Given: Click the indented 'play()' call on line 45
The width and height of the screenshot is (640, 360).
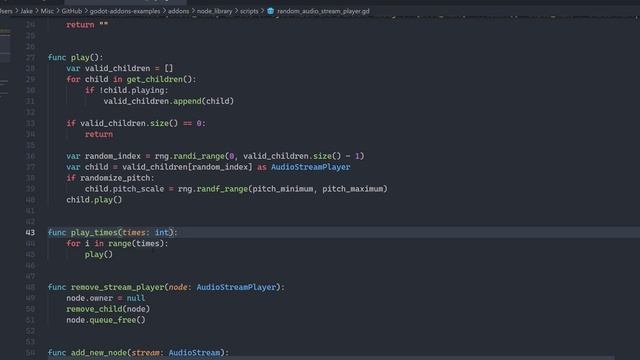Looking at the screenshot, I should click(x=99, y=254).
